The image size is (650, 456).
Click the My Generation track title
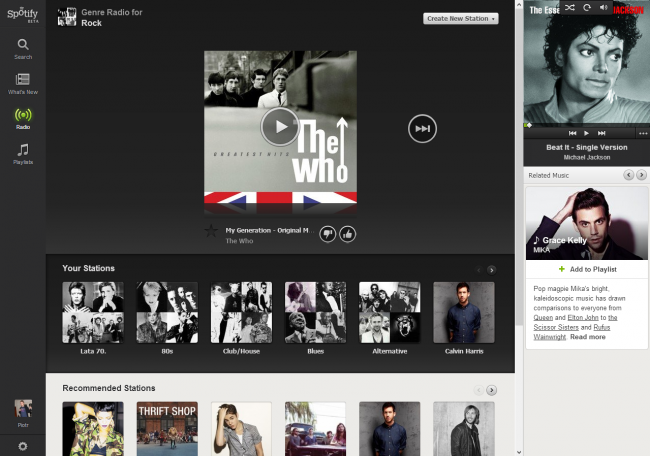270,230
